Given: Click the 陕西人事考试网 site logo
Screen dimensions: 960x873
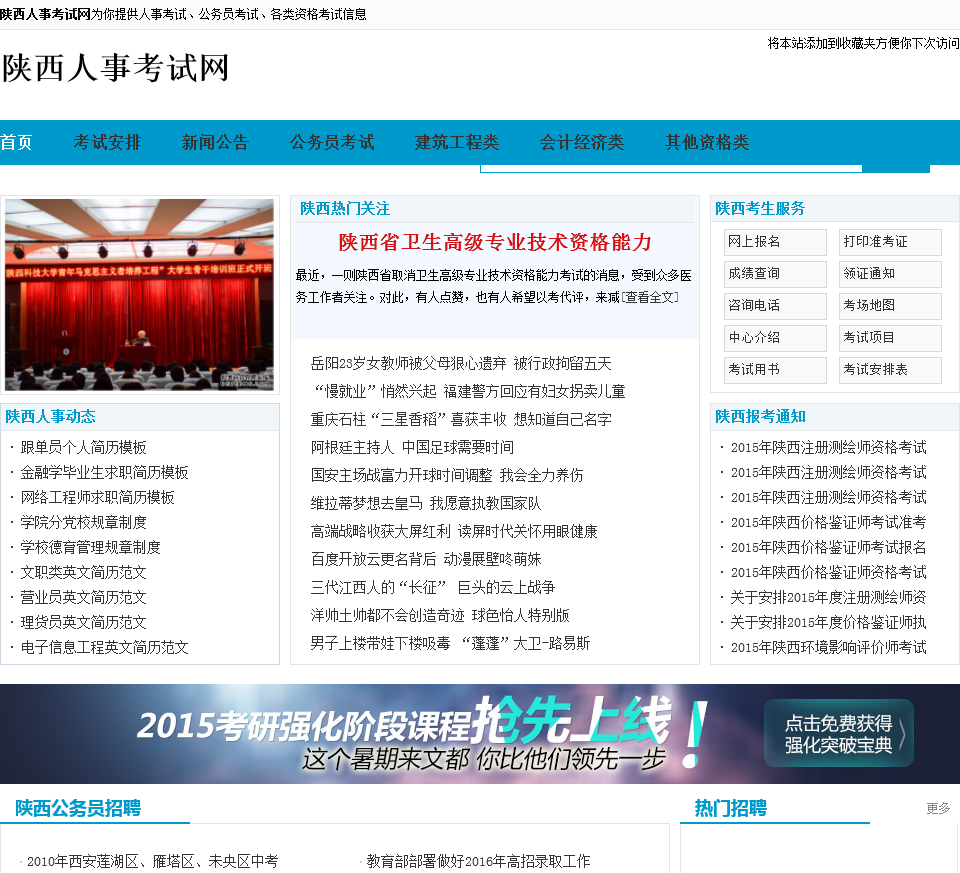Looking at the screenshot, I should click(116, 67).
